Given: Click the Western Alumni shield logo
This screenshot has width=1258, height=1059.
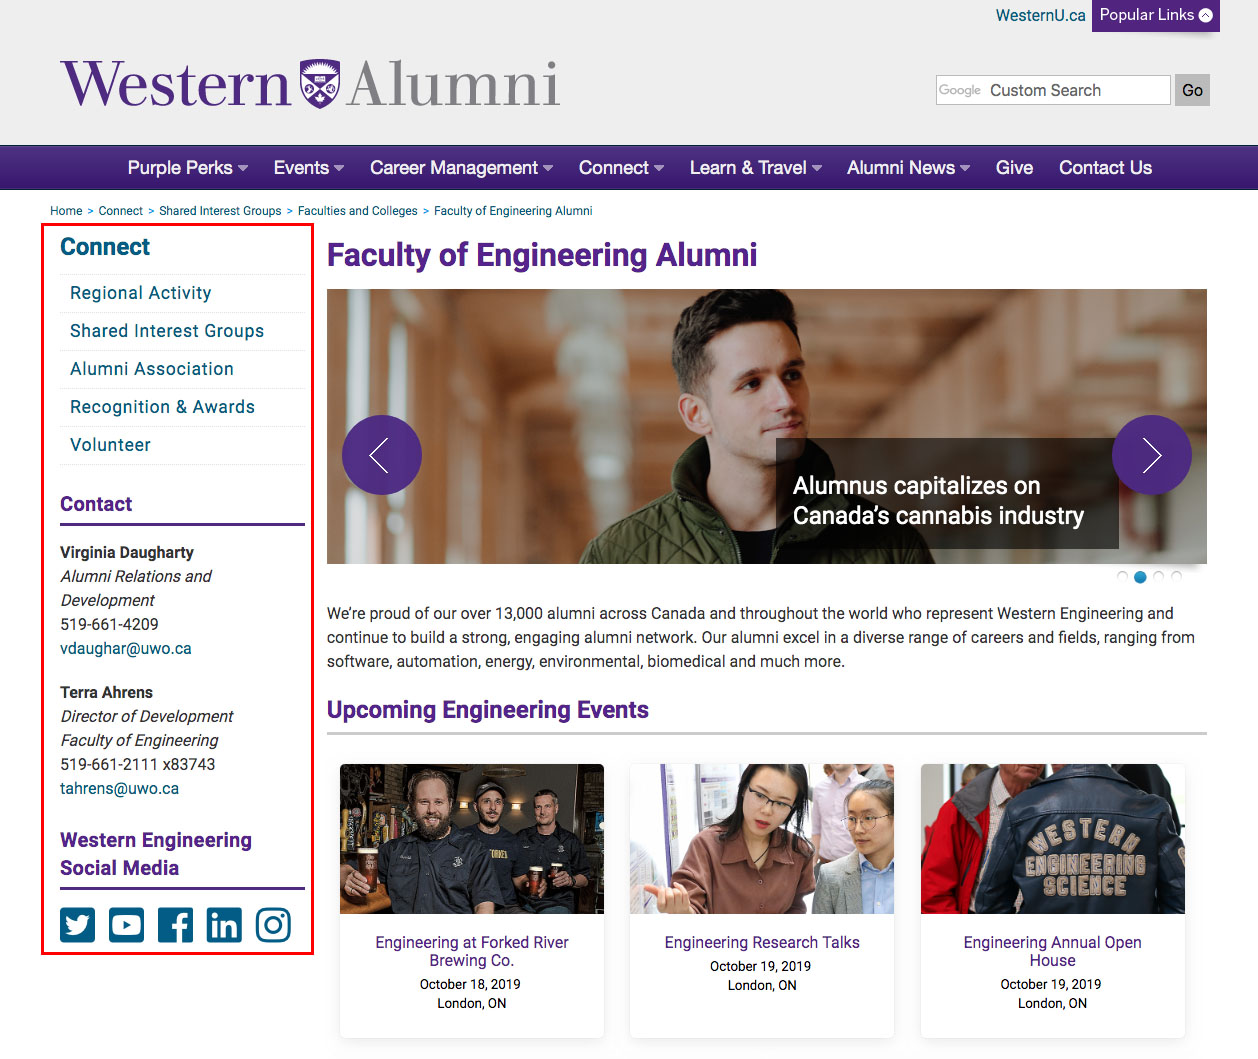Looking at the screenshot, I should (320, 84).
